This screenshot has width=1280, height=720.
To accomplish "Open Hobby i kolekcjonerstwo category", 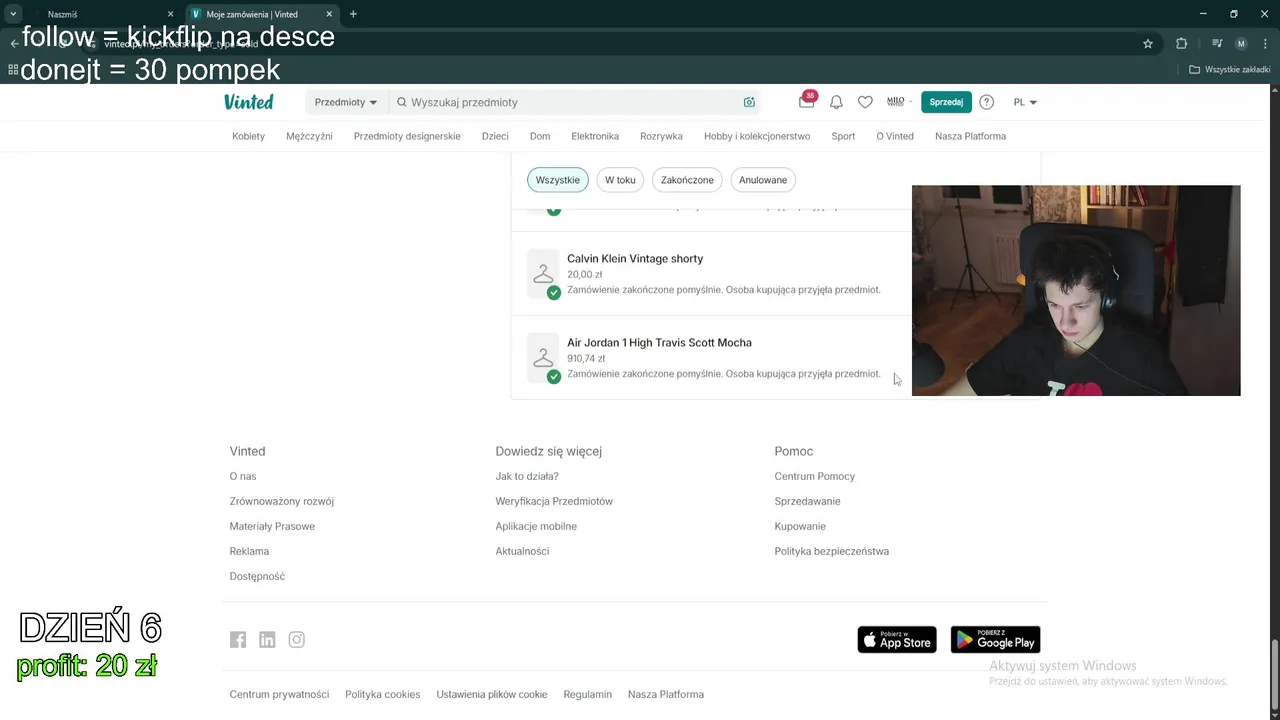I will 757,136.
